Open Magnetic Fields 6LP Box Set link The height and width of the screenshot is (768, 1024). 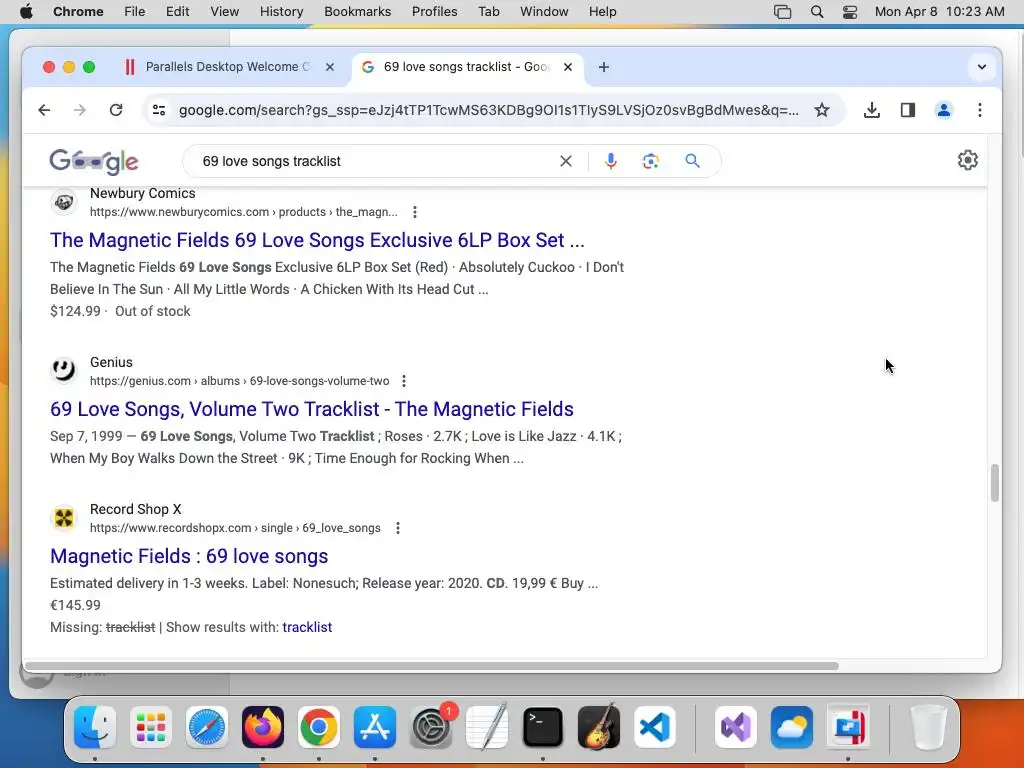point(317,240)
